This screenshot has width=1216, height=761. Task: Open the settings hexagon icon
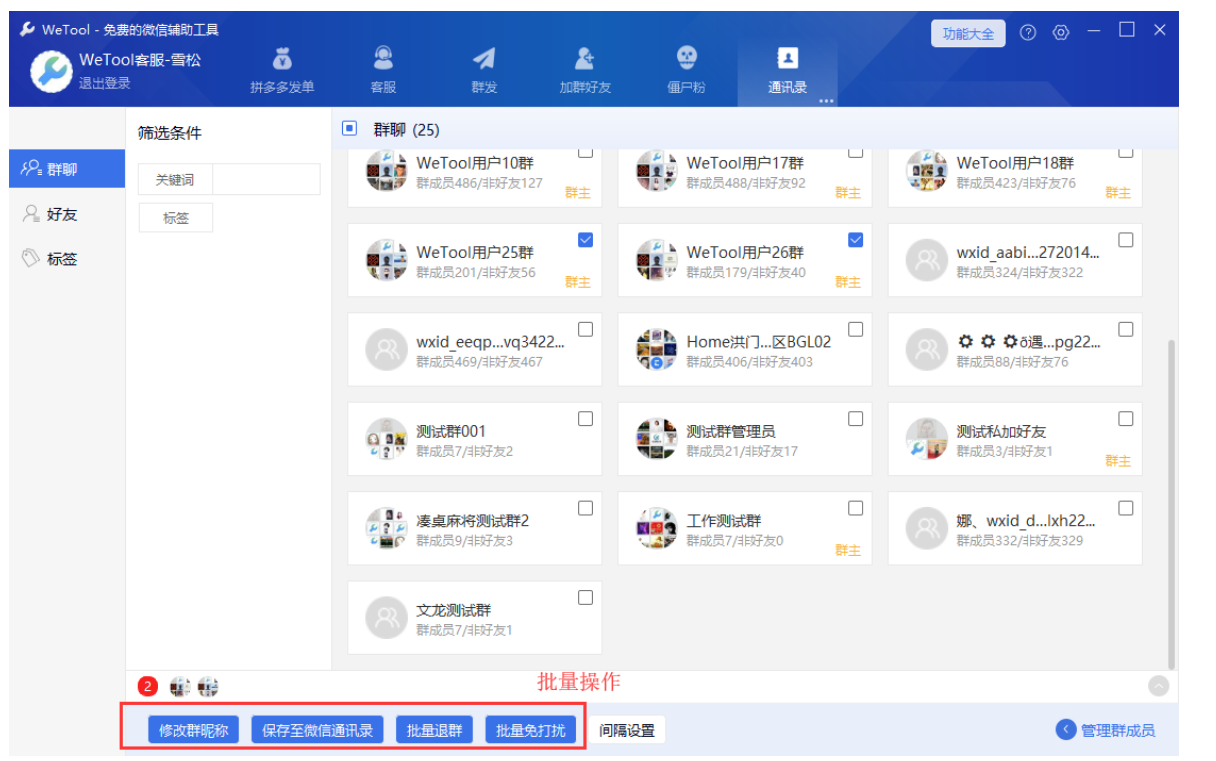(1061, 33)
